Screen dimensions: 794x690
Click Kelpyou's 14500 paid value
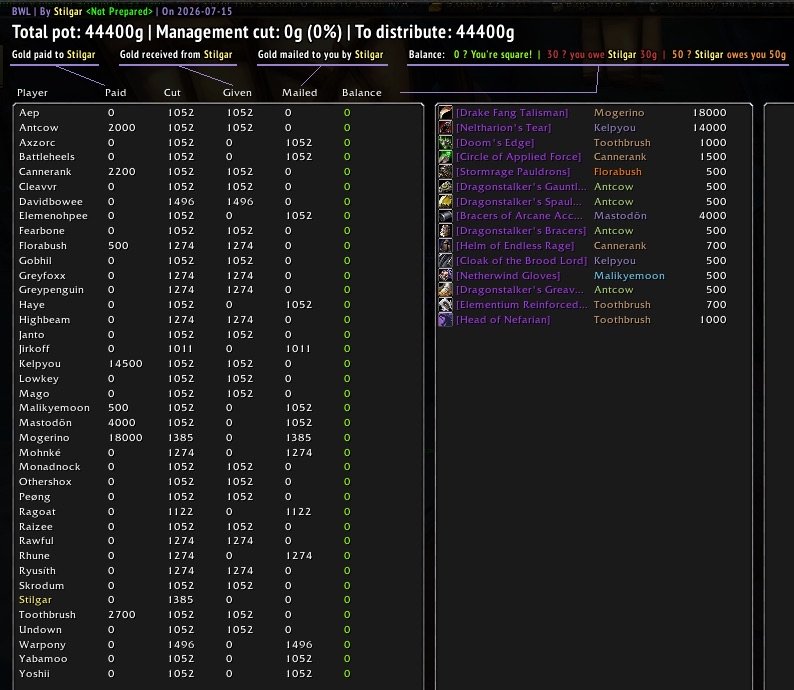pos(125,363)
